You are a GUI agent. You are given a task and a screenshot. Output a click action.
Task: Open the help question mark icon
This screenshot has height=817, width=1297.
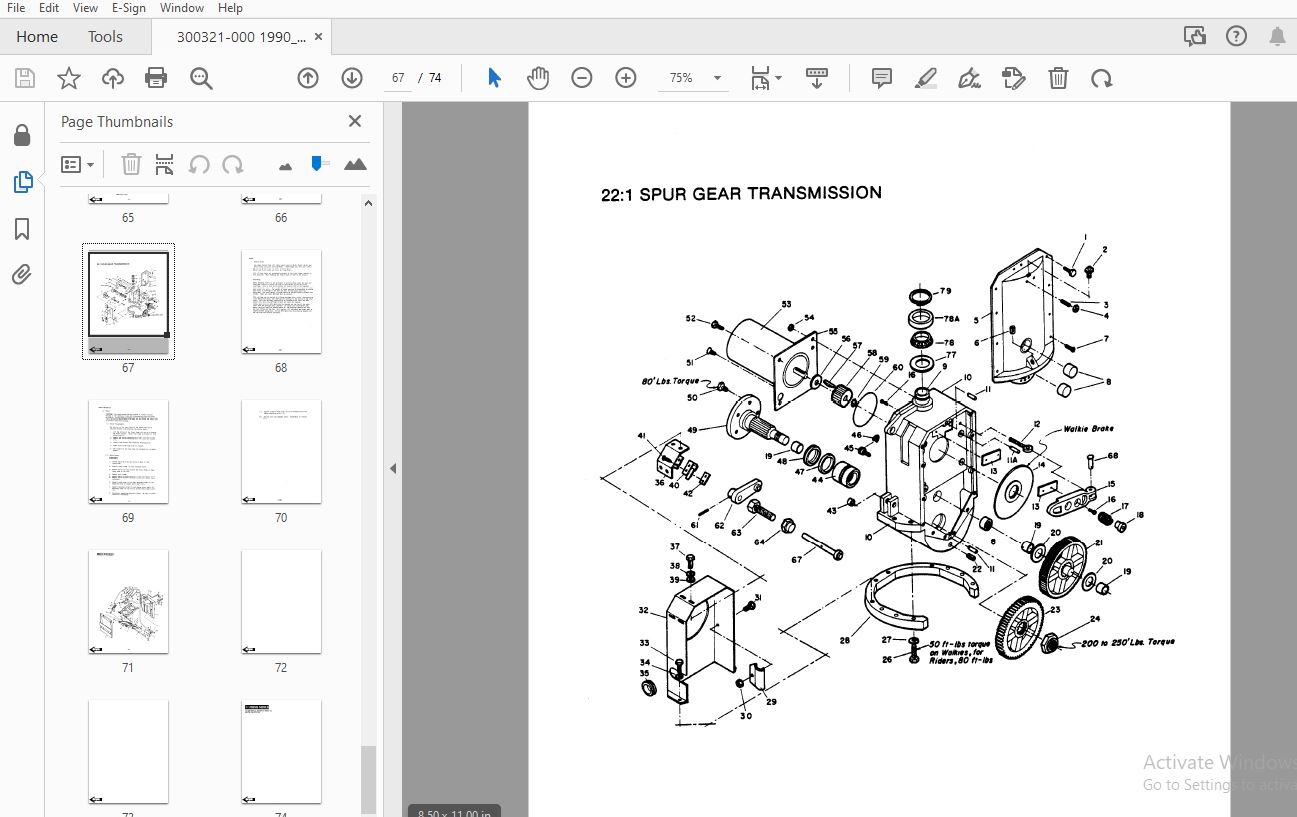1236,37
